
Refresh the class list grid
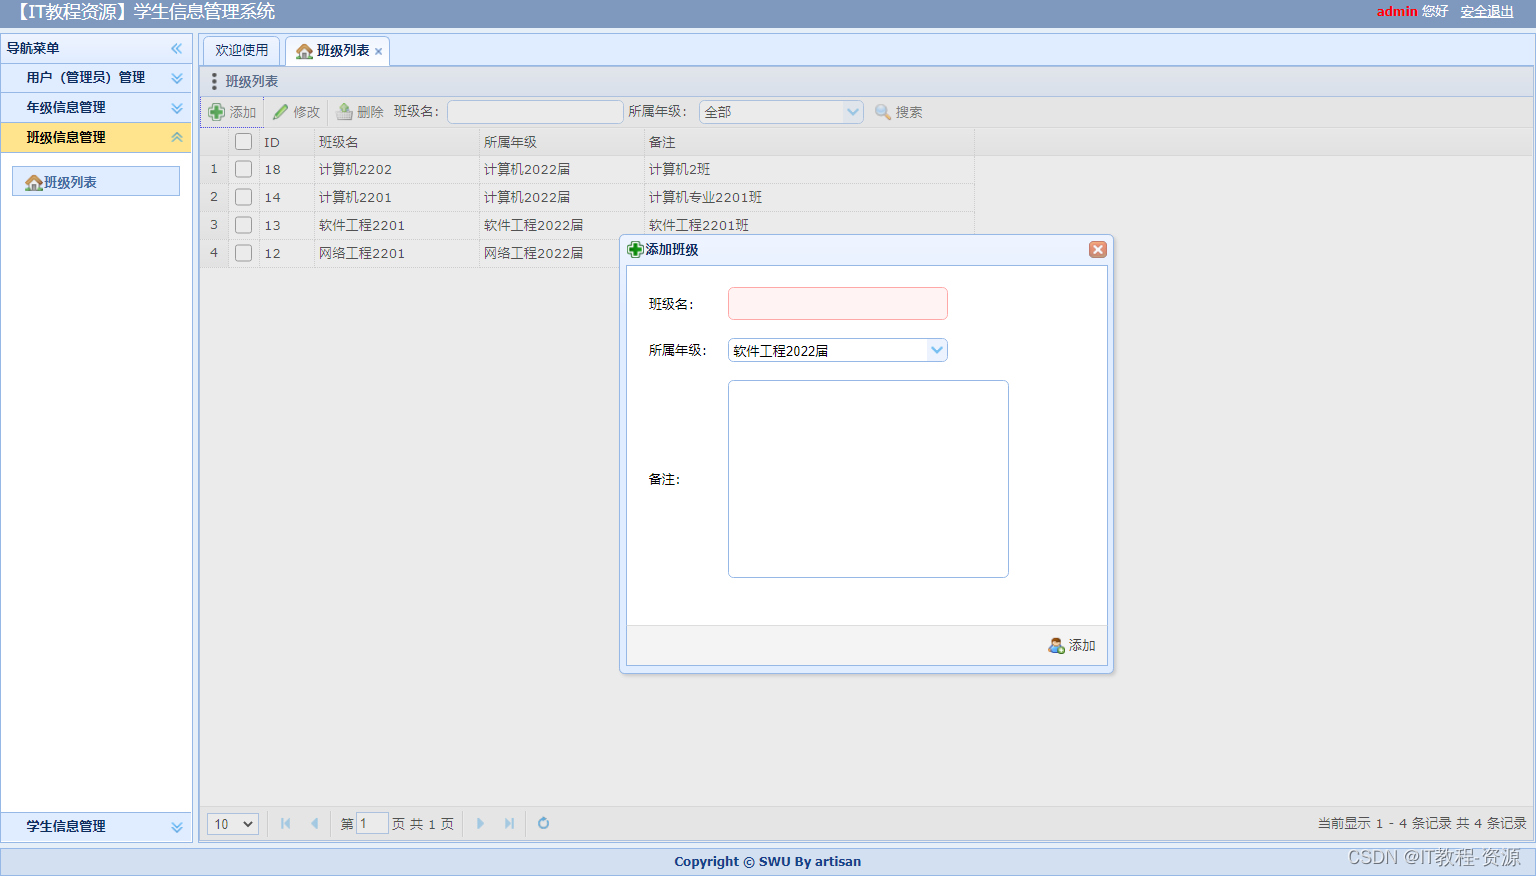[544, 824]
